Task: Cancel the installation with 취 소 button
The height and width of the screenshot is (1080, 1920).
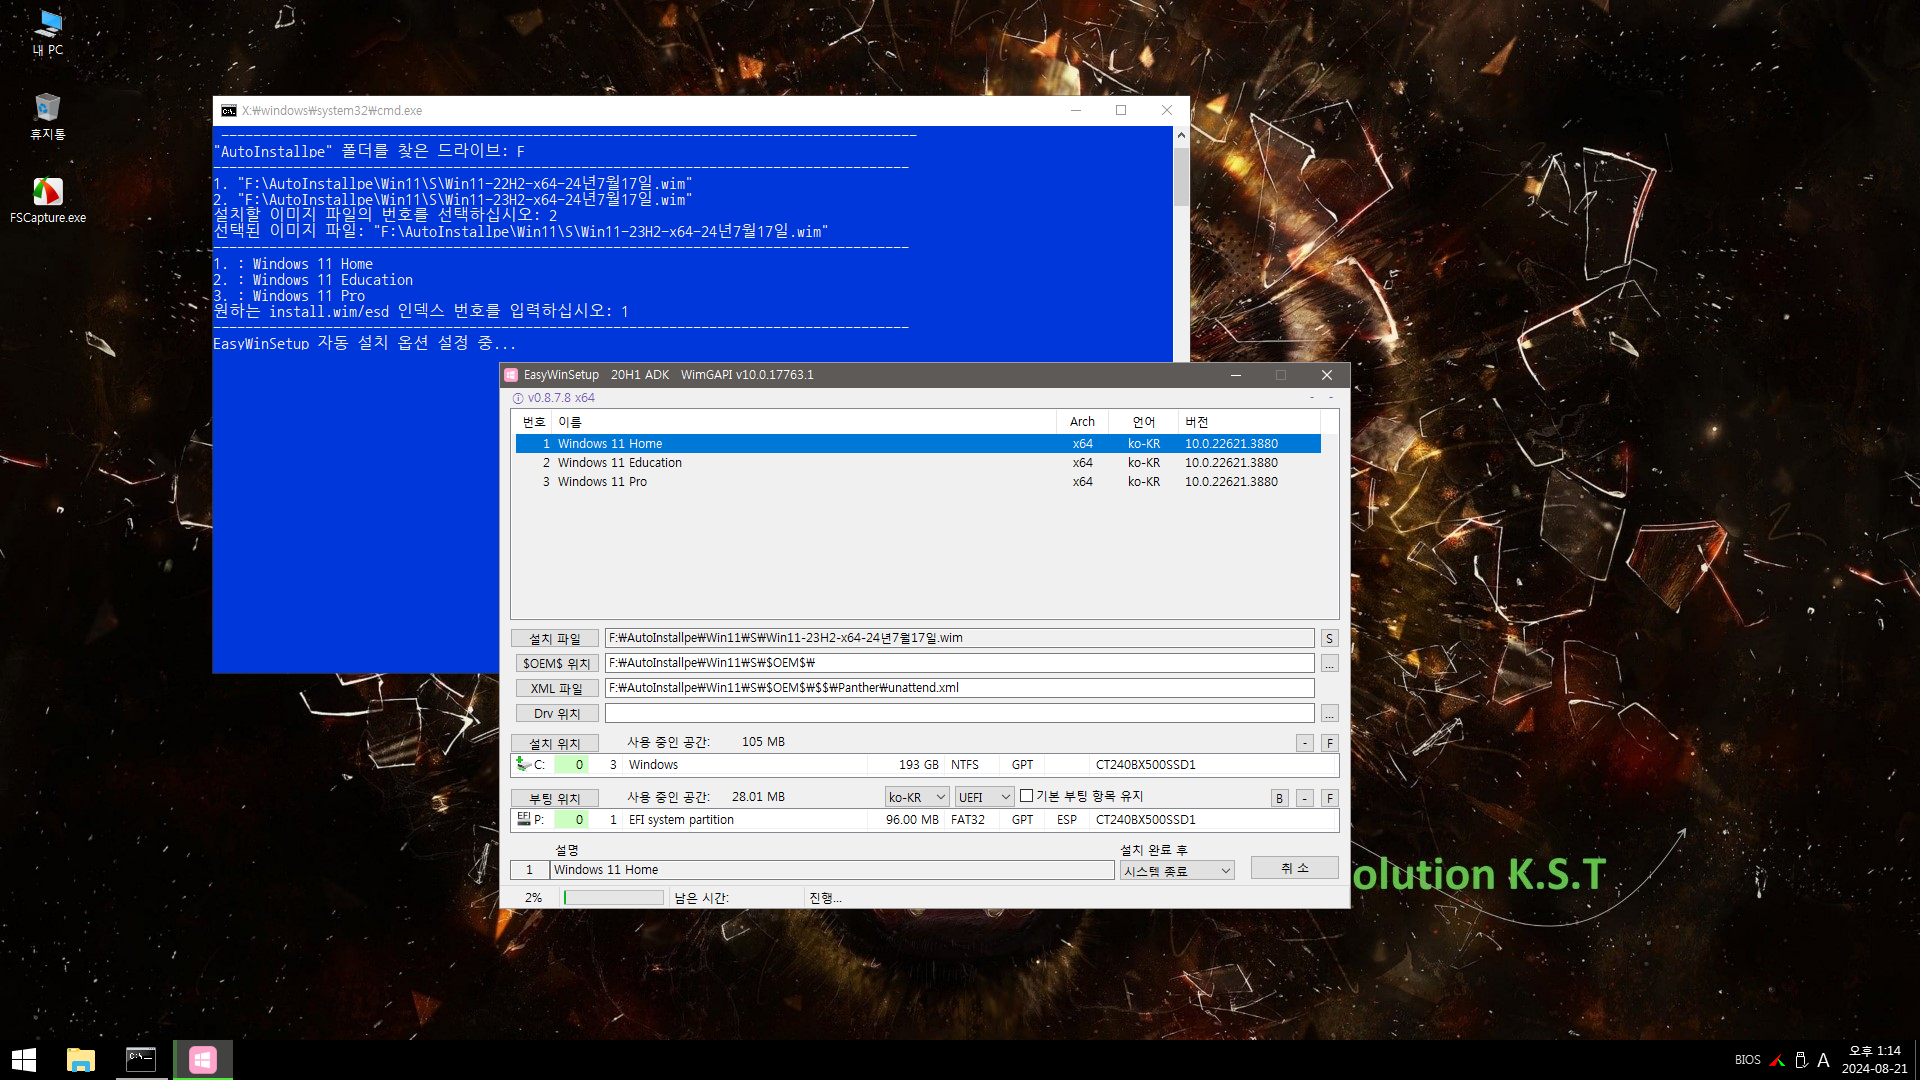Action: tap(1294, 868)
